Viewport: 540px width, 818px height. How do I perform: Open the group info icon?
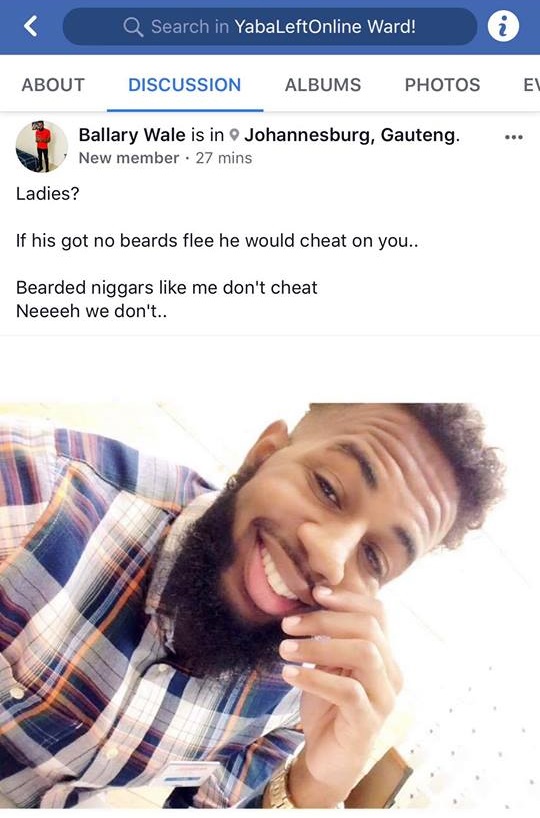503,26
